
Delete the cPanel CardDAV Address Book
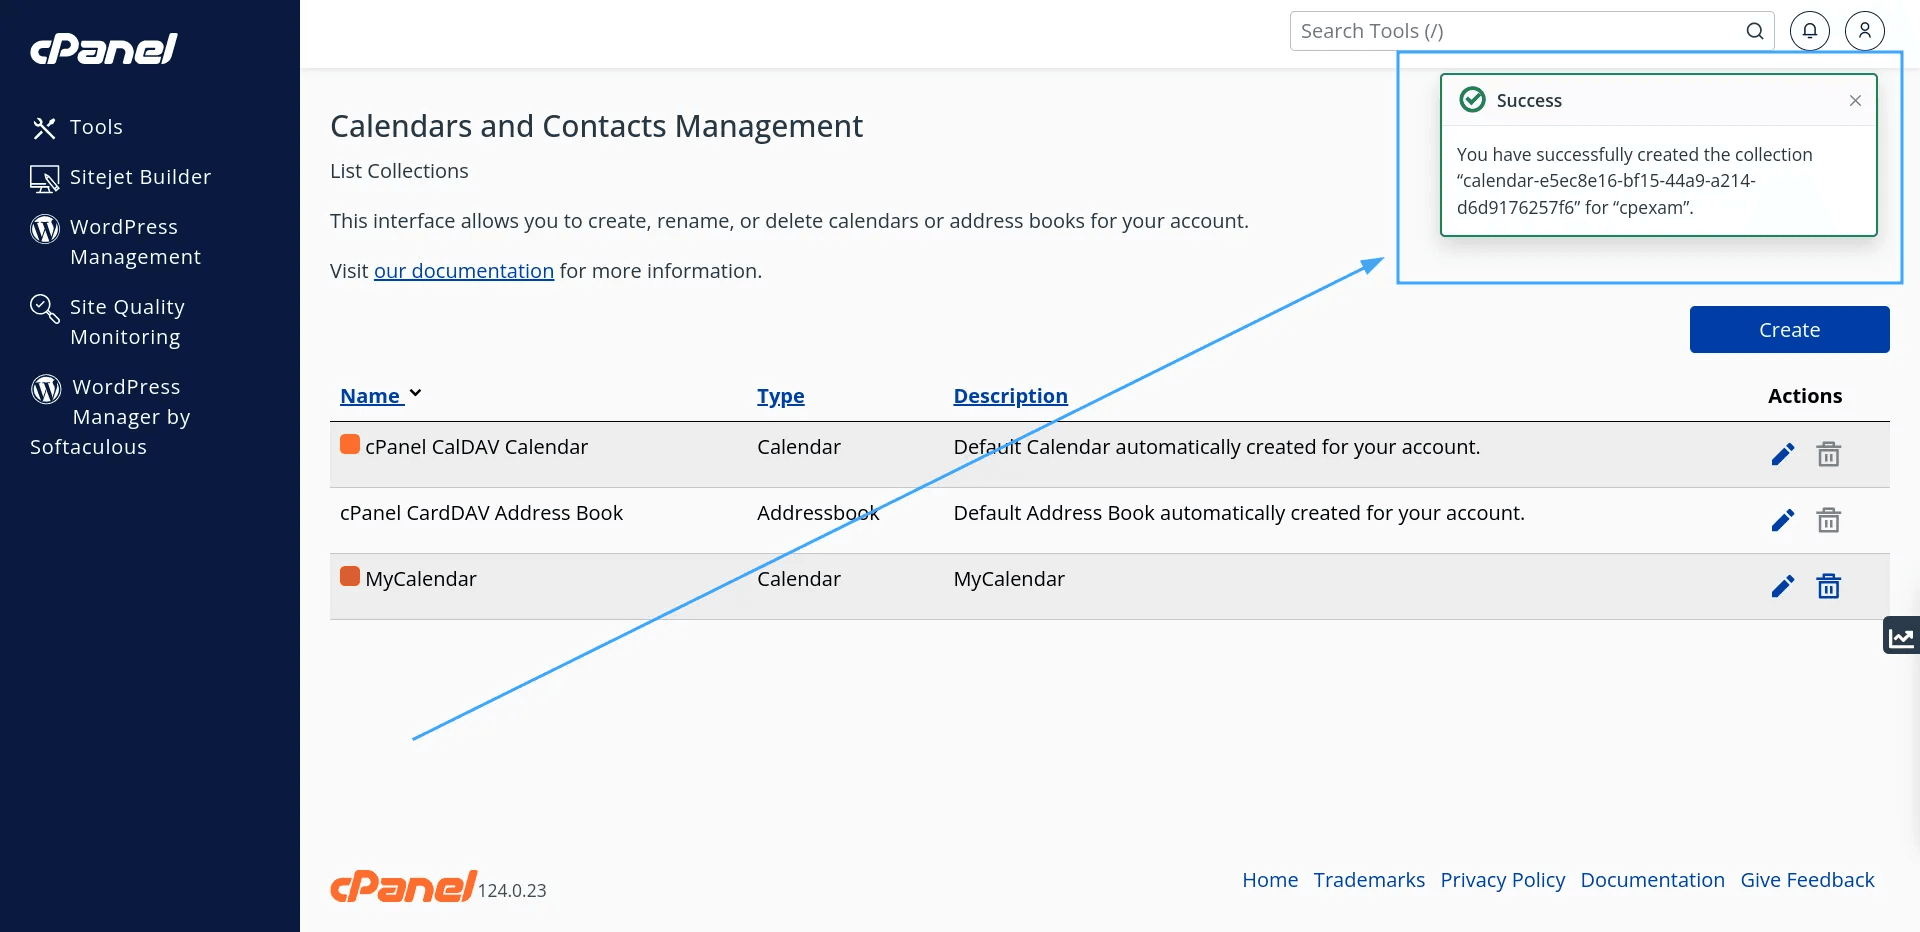click(1829, 520)
